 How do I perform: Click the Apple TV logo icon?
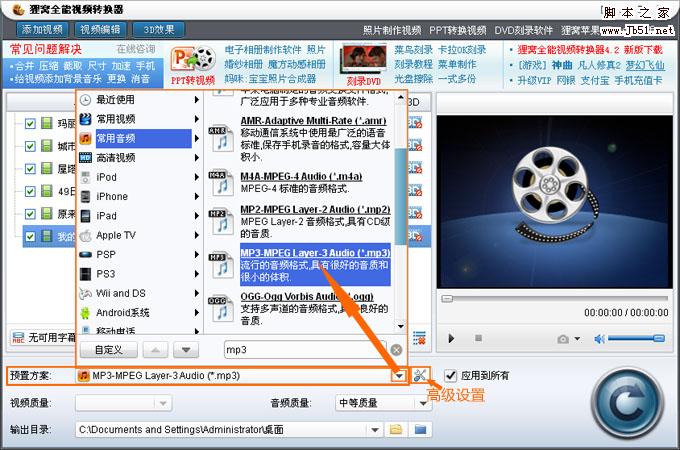click(85, 235)
